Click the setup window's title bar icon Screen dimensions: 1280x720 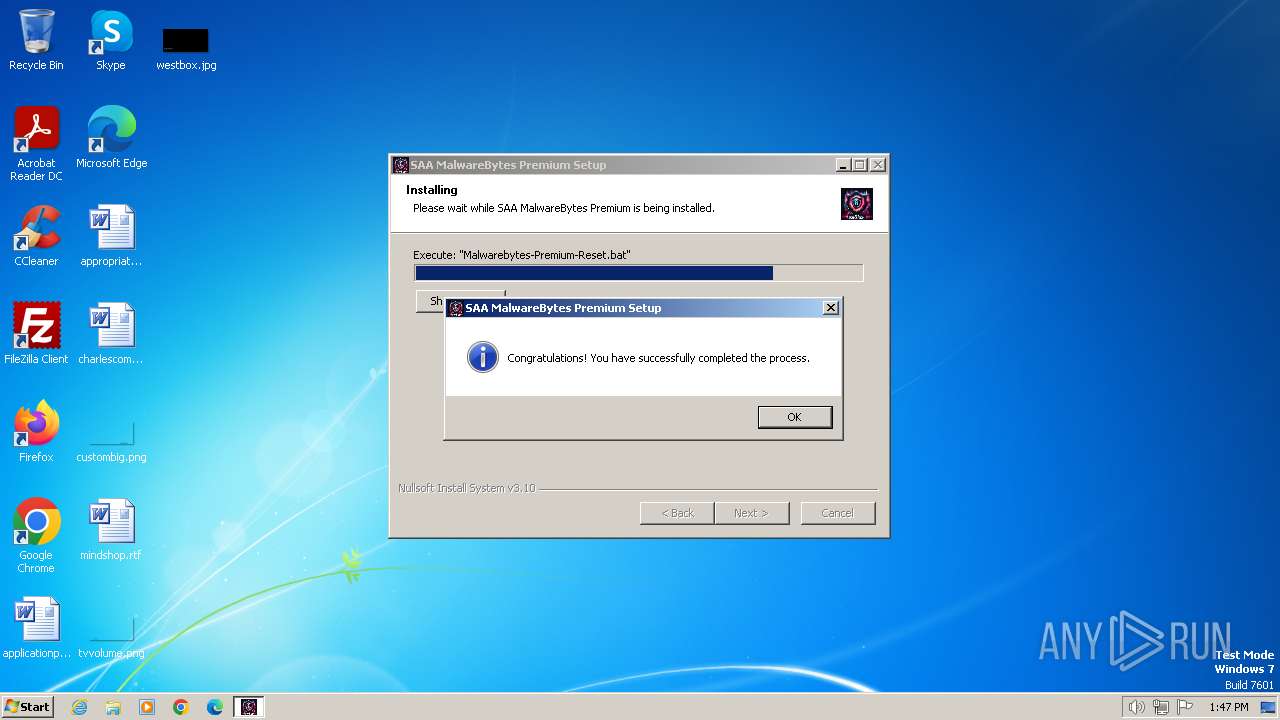click(401, 165)
